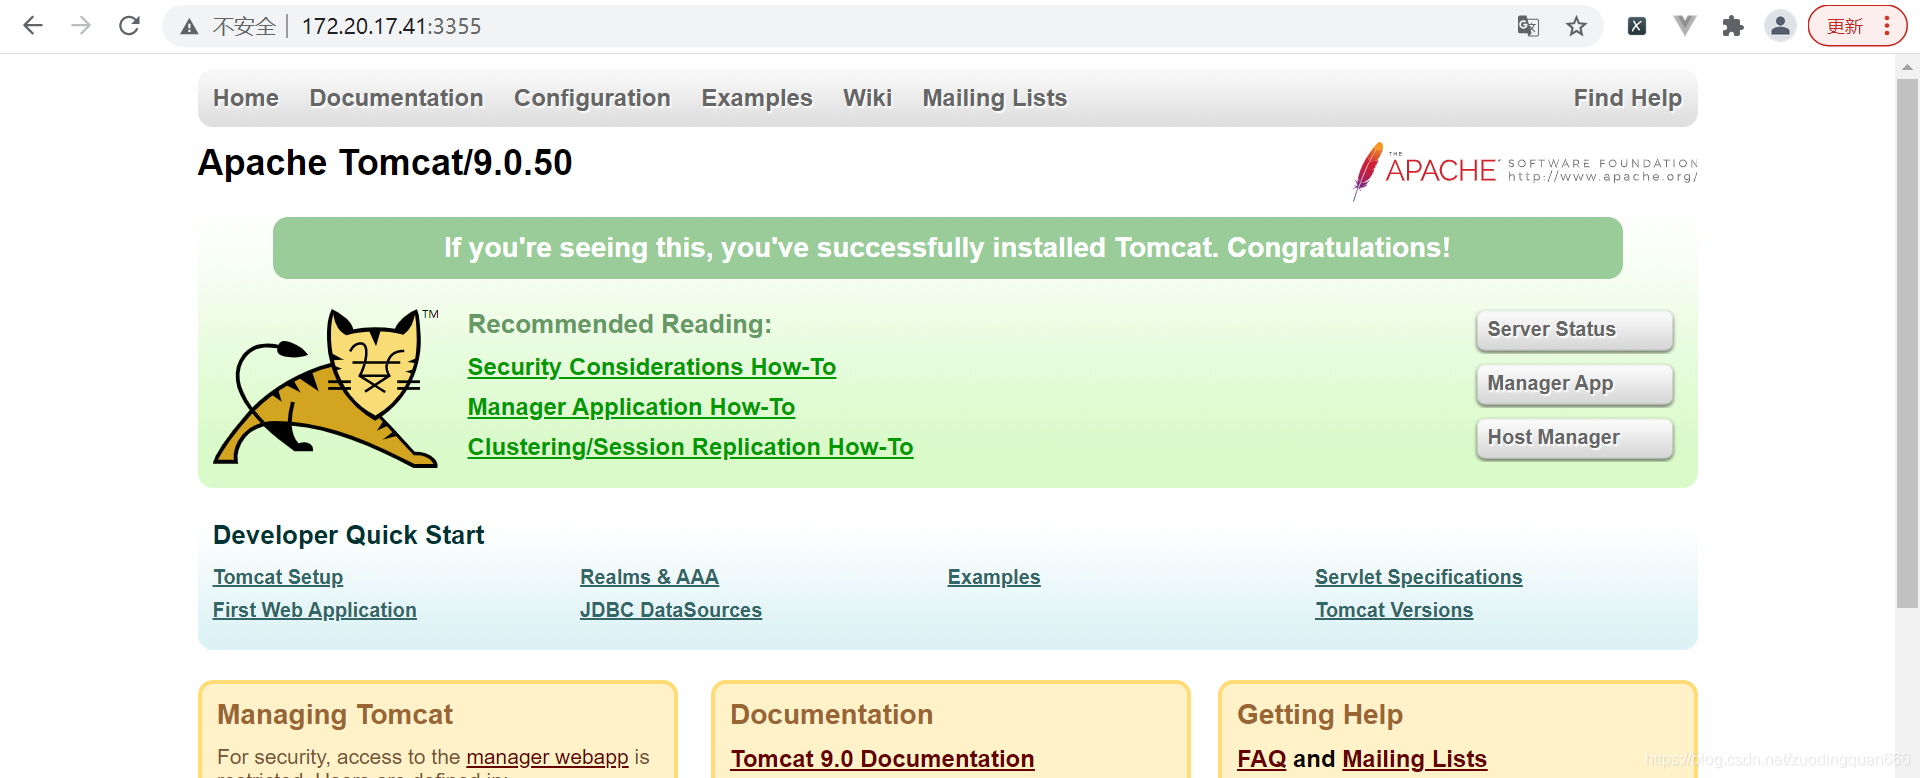Open Manager Application How-To link

coord(631,407)
